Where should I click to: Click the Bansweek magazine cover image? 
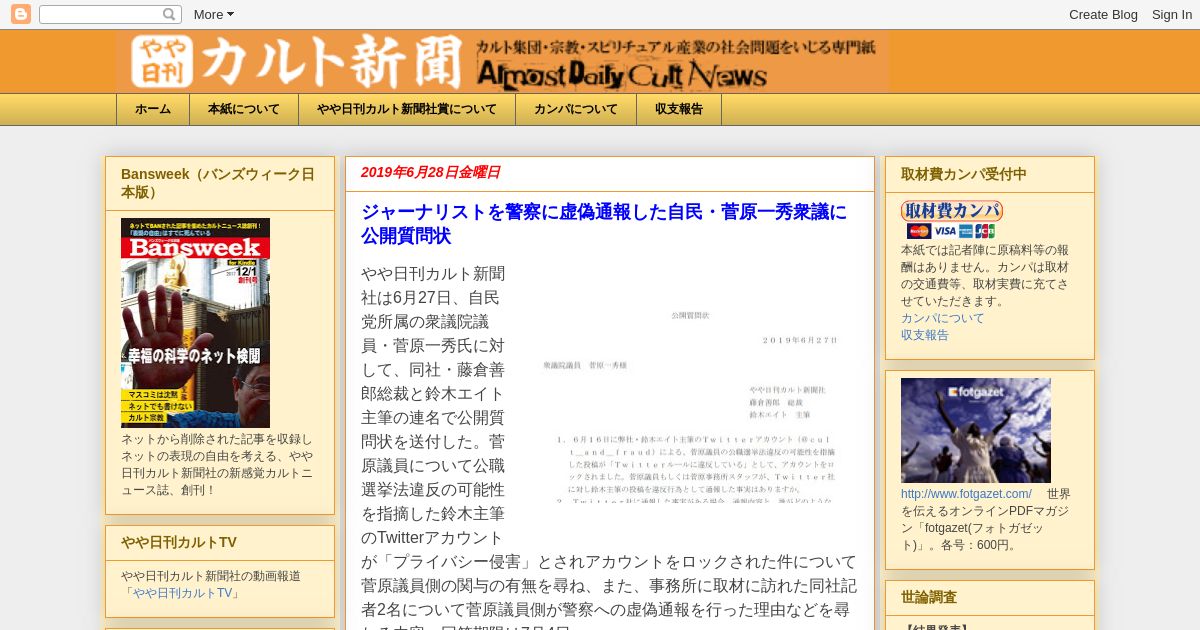click(195, 323)
